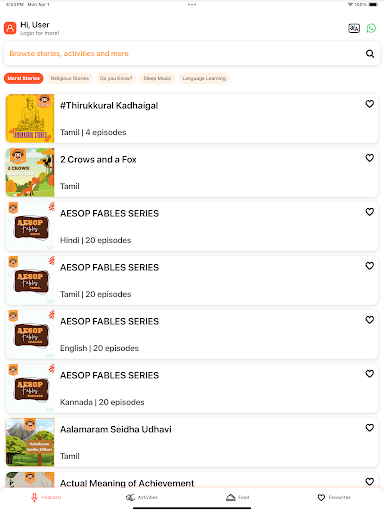This screenshot has height=512, width=384.
Task: Select the Religious Stories category chip
Action: click(x=70, y=78)
